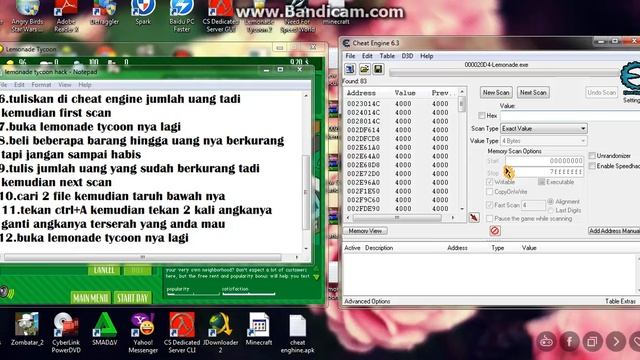Click the gamepad icon in bottom-right overlay

546,341
